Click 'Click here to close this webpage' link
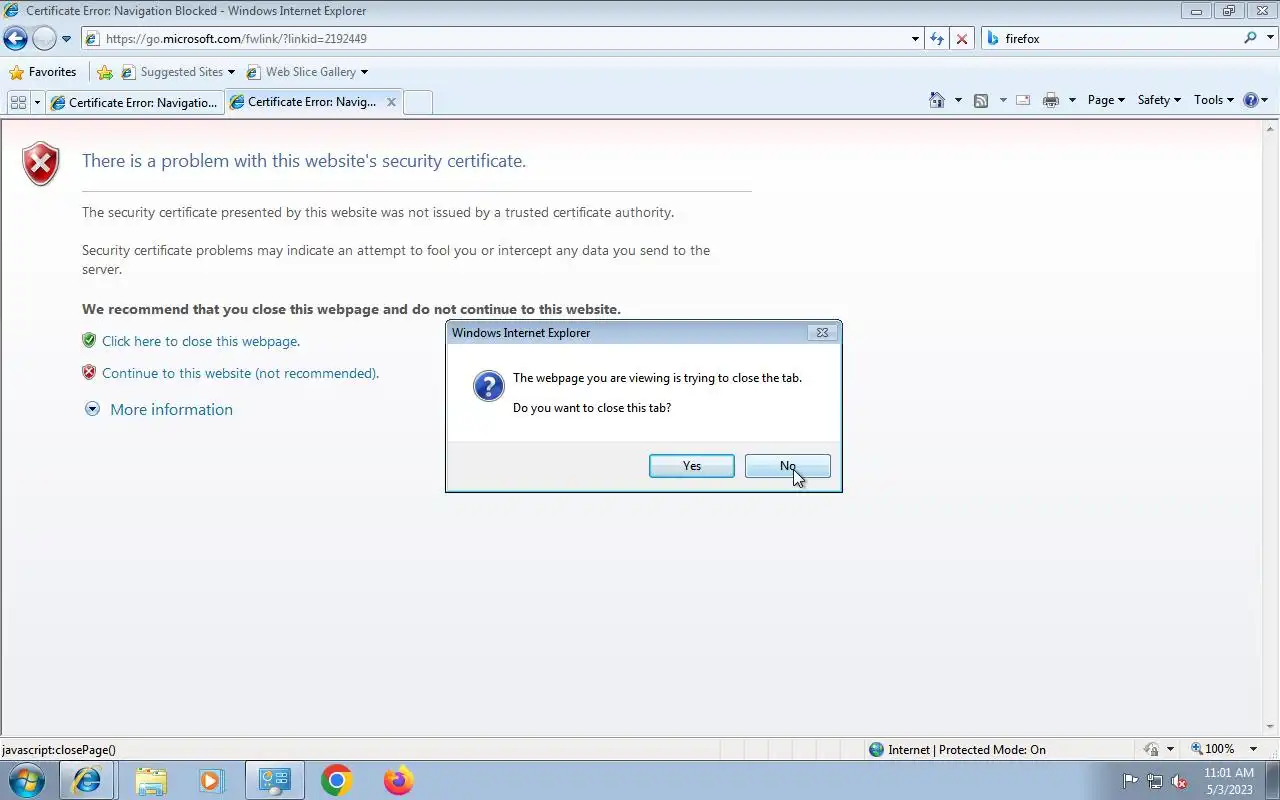This screenshot has height=800, width=1280. (201, 341)
